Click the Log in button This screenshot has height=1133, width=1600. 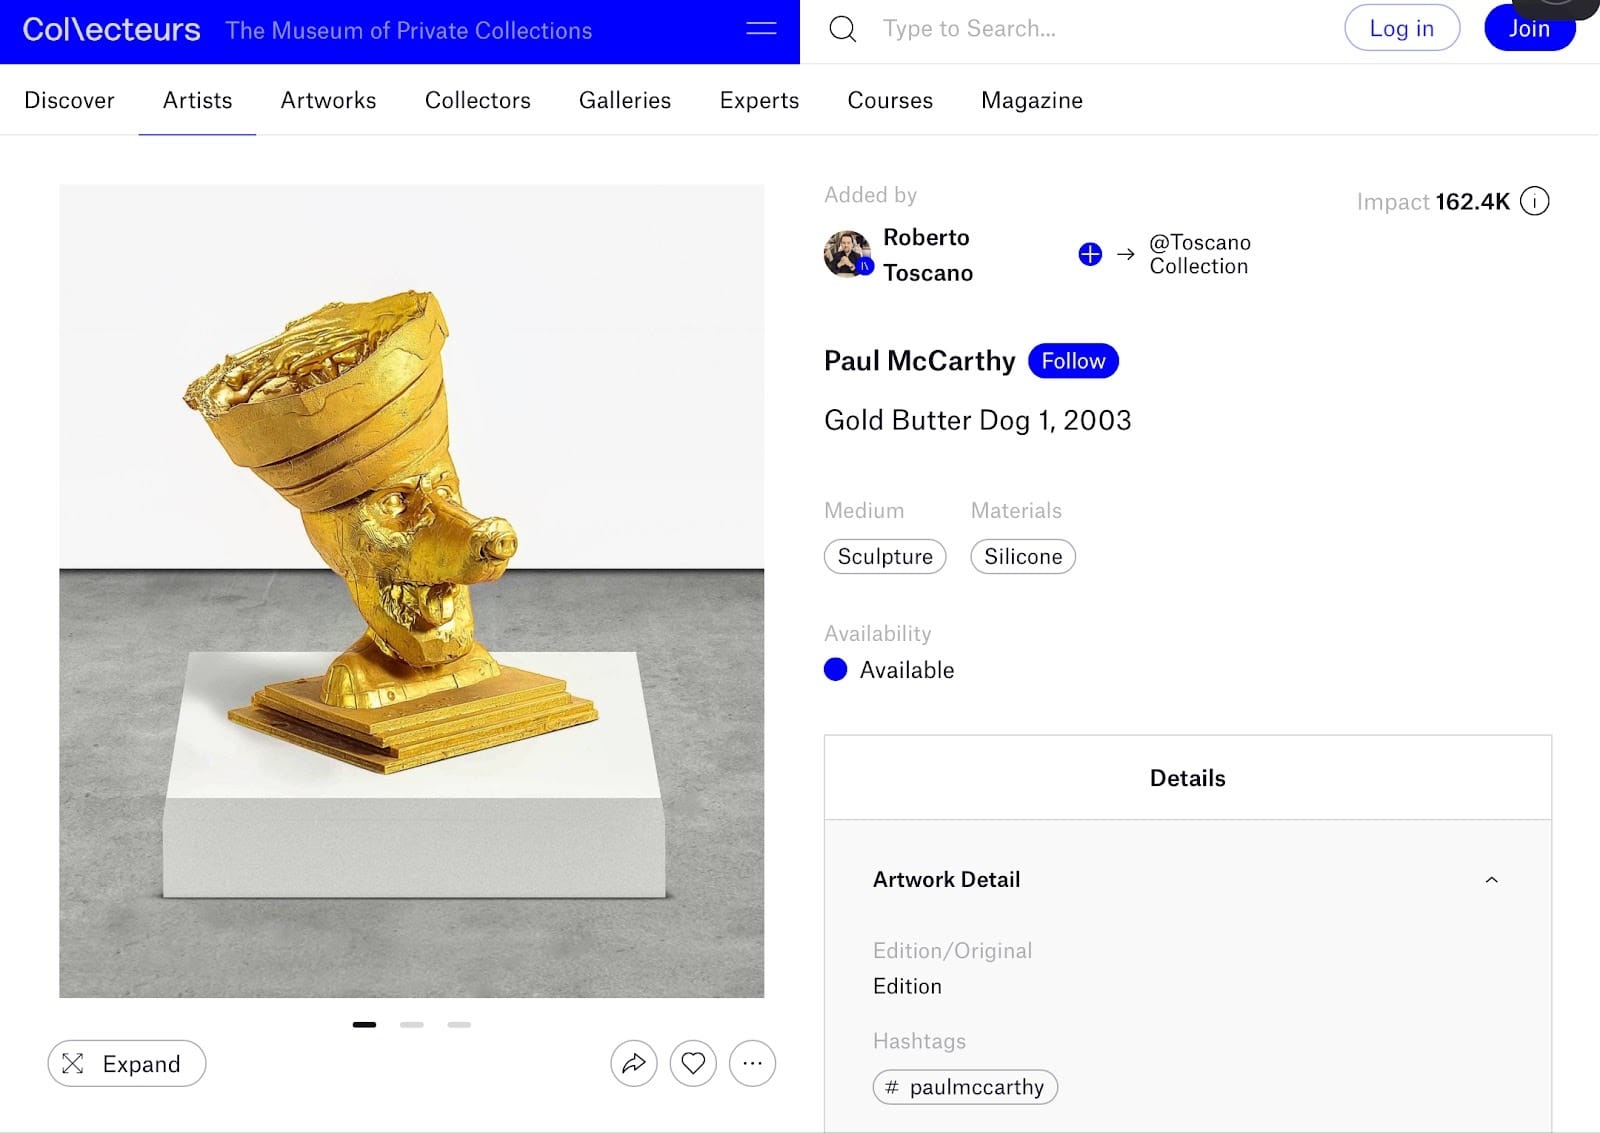[1401, 29]
